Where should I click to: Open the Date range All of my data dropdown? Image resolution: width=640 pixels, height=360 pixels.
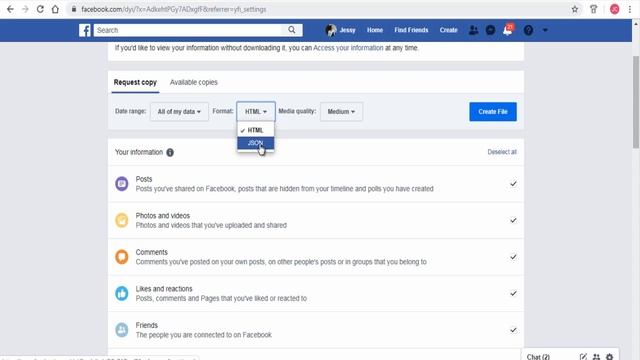[179, 111]
